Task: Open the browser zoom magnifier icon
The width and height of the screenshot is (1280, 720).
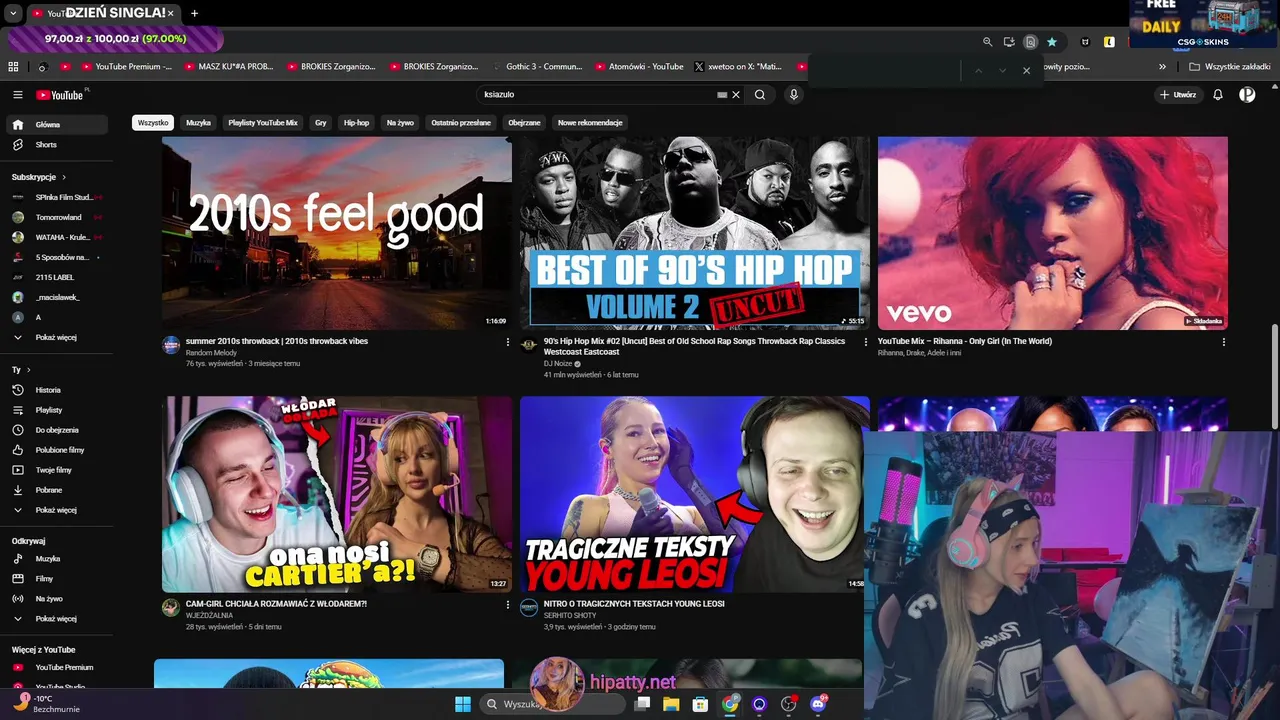Action: pos(988,42)
